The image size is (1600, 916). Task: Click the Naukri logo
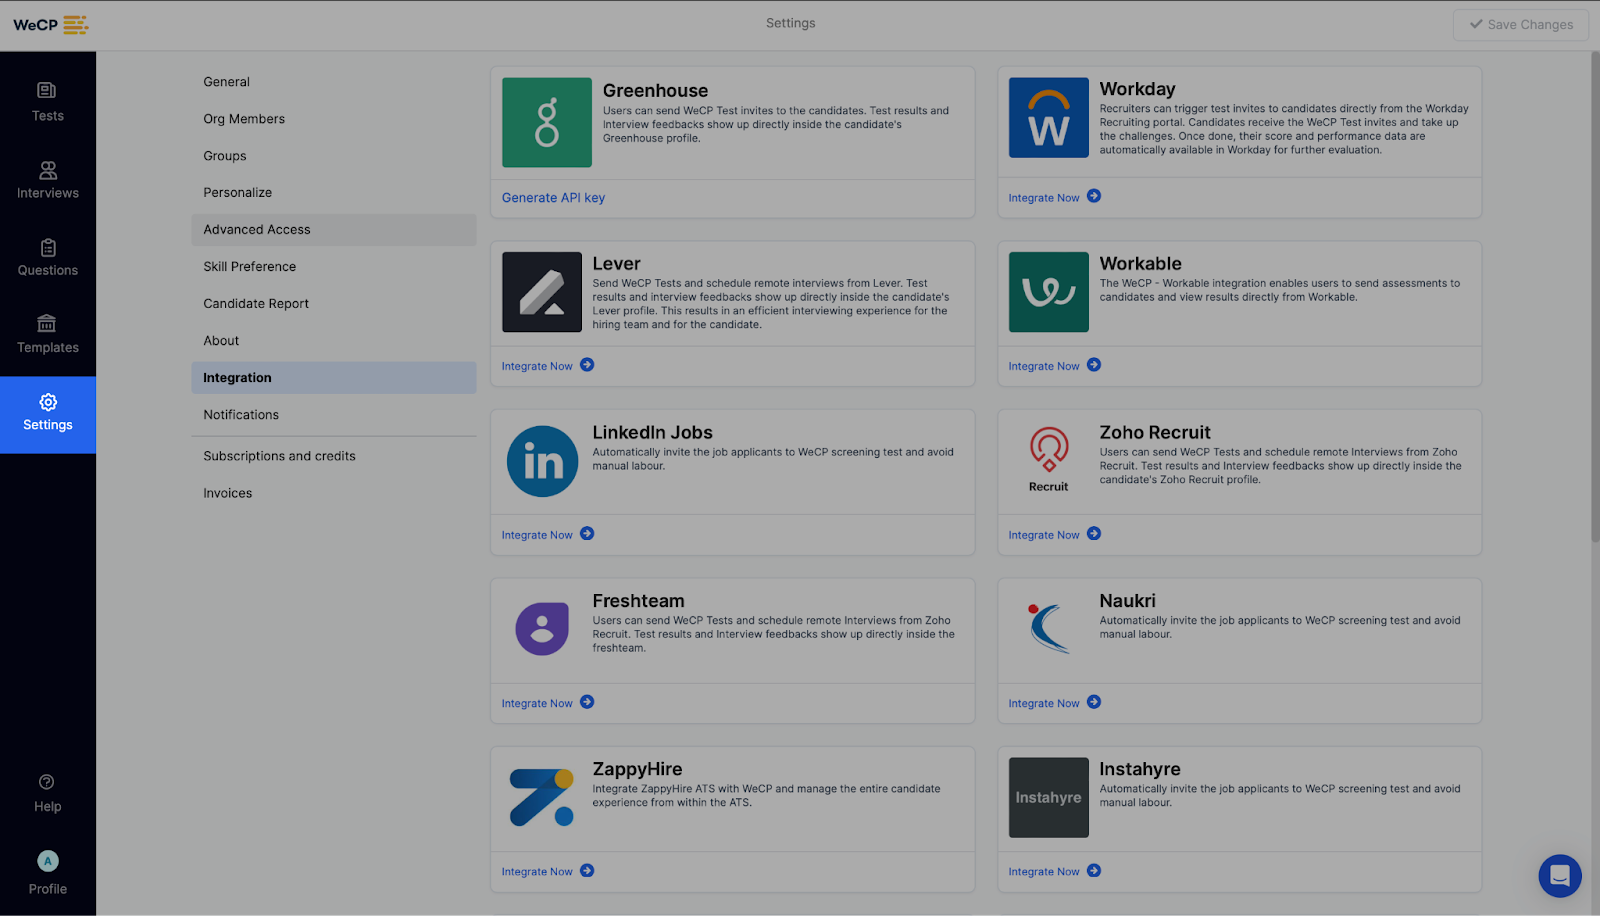click(1049, 629)
